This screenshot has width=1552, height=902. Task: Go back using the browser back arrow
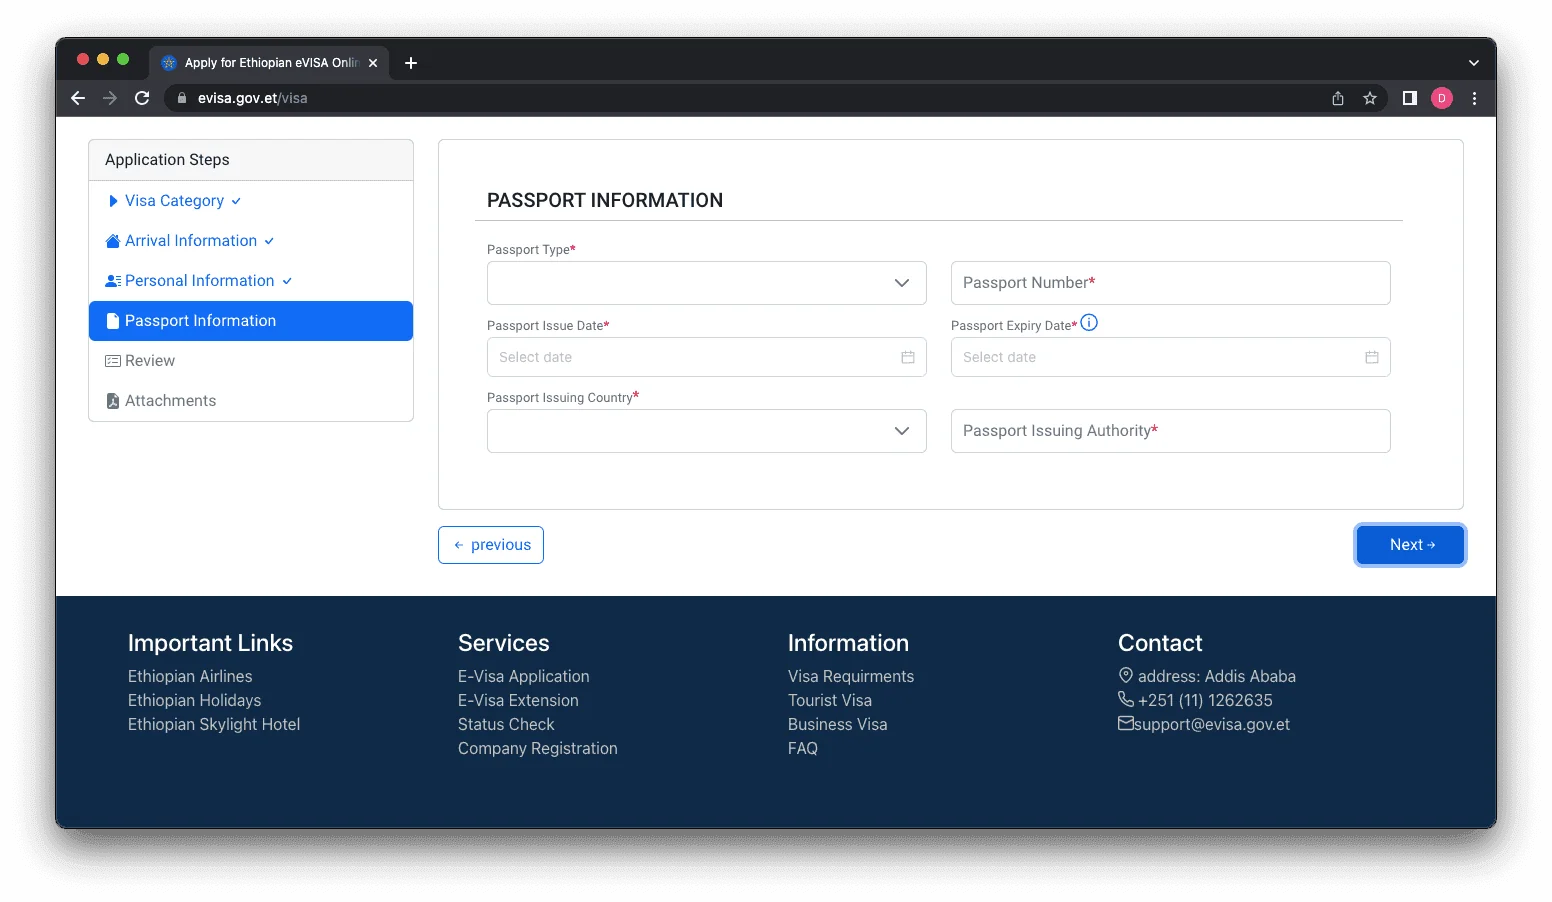pyautogui.click(x=78, y=98)
